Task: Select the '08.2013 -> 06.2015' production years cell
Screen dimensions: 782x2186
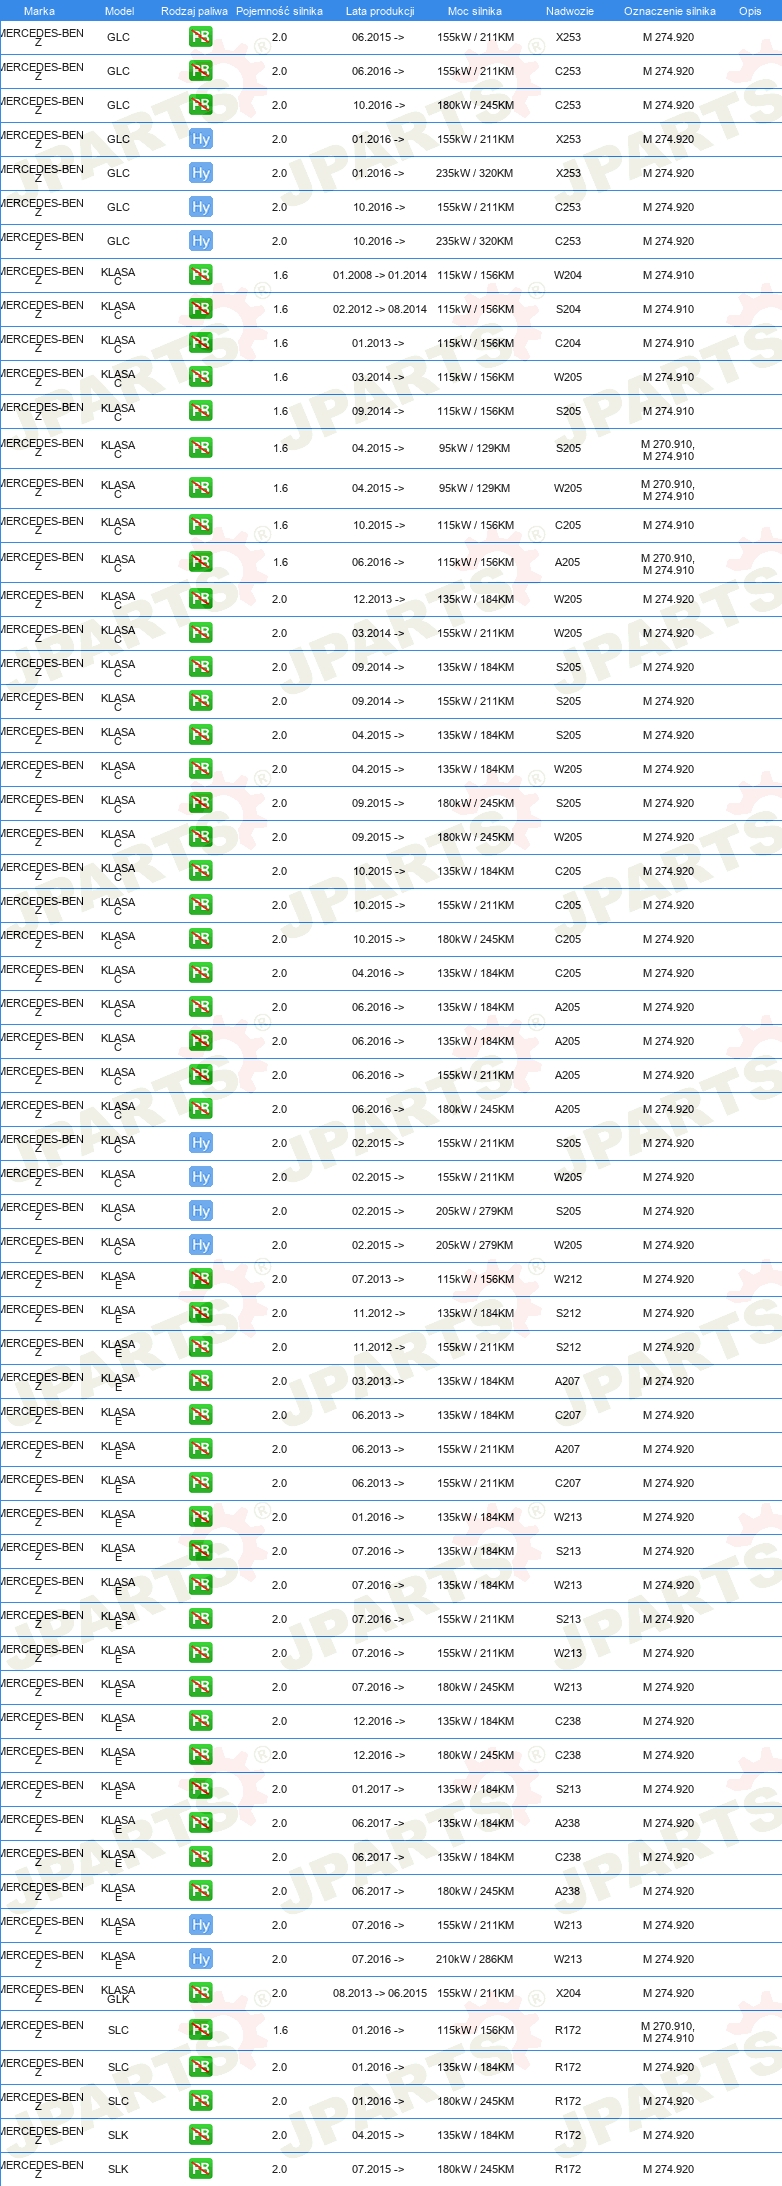Action: click(380, 1994)
